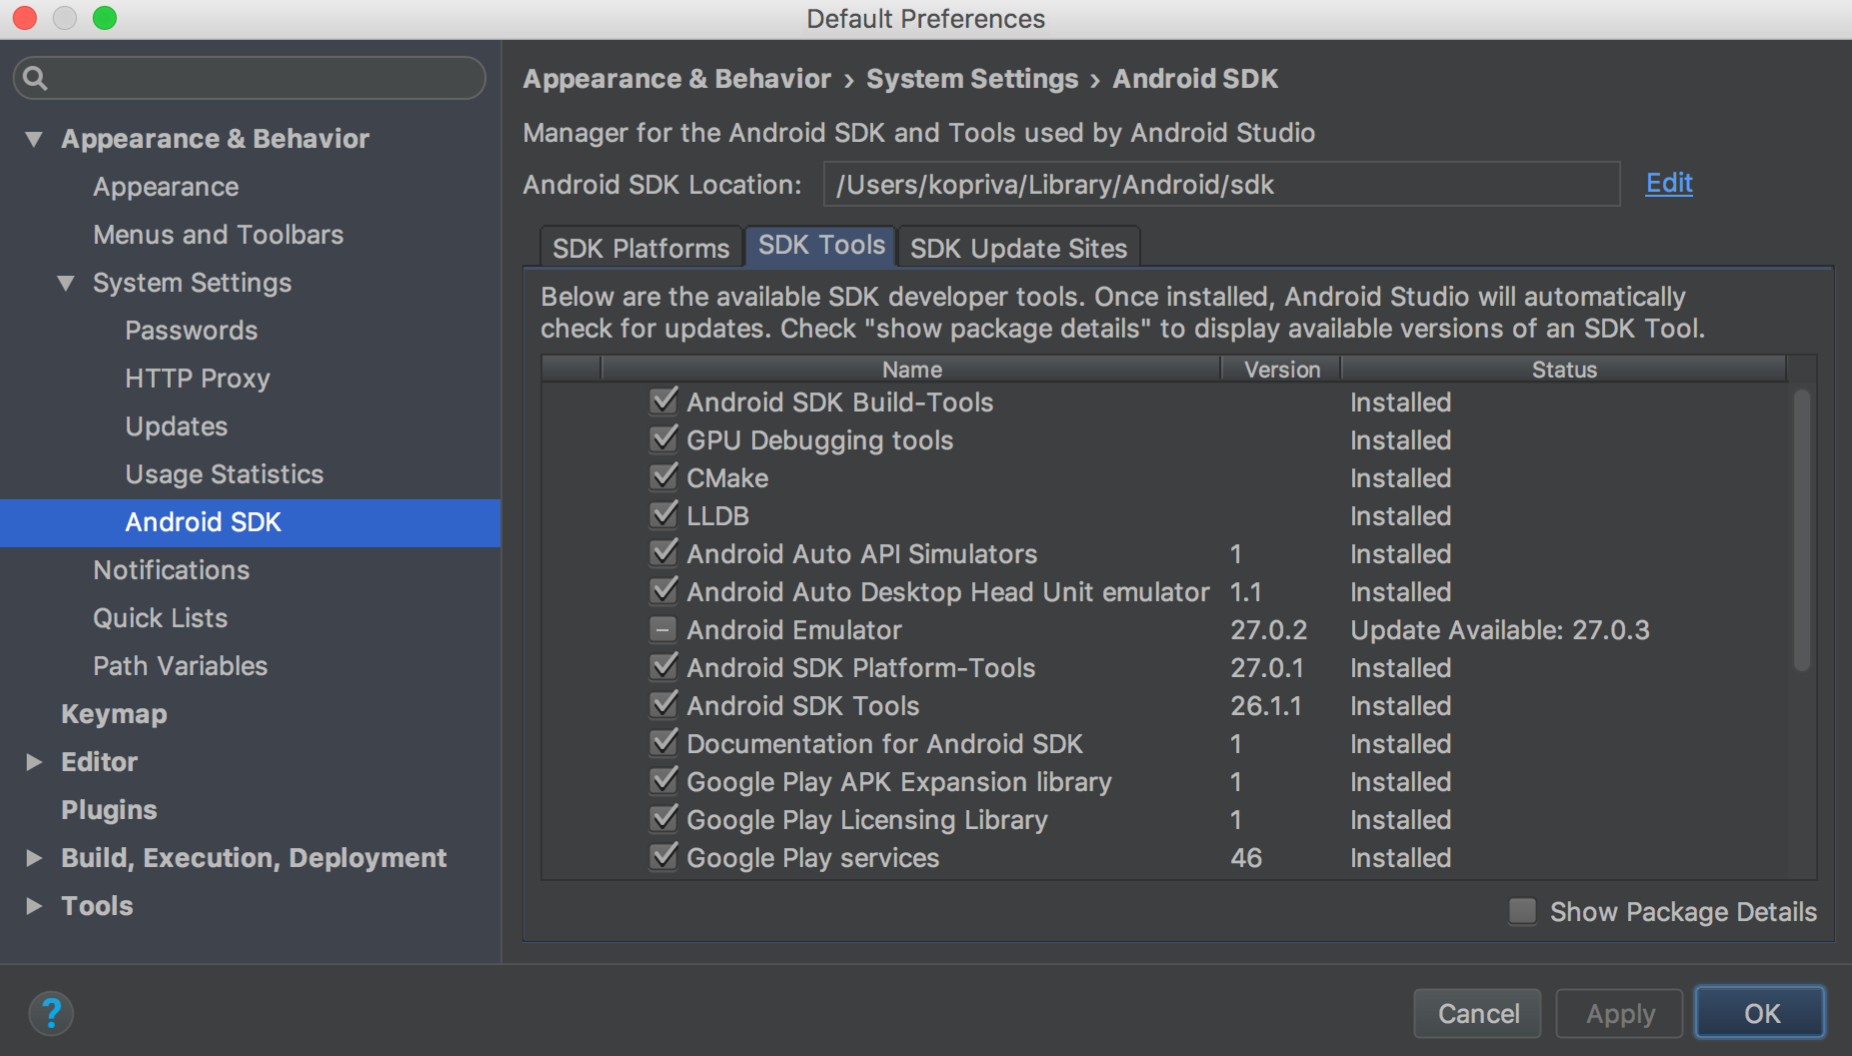Image resolution: width=1852 pixels, height=1056 pixels.
Task: Open the Plugins settings page
Action: point(109,809)
